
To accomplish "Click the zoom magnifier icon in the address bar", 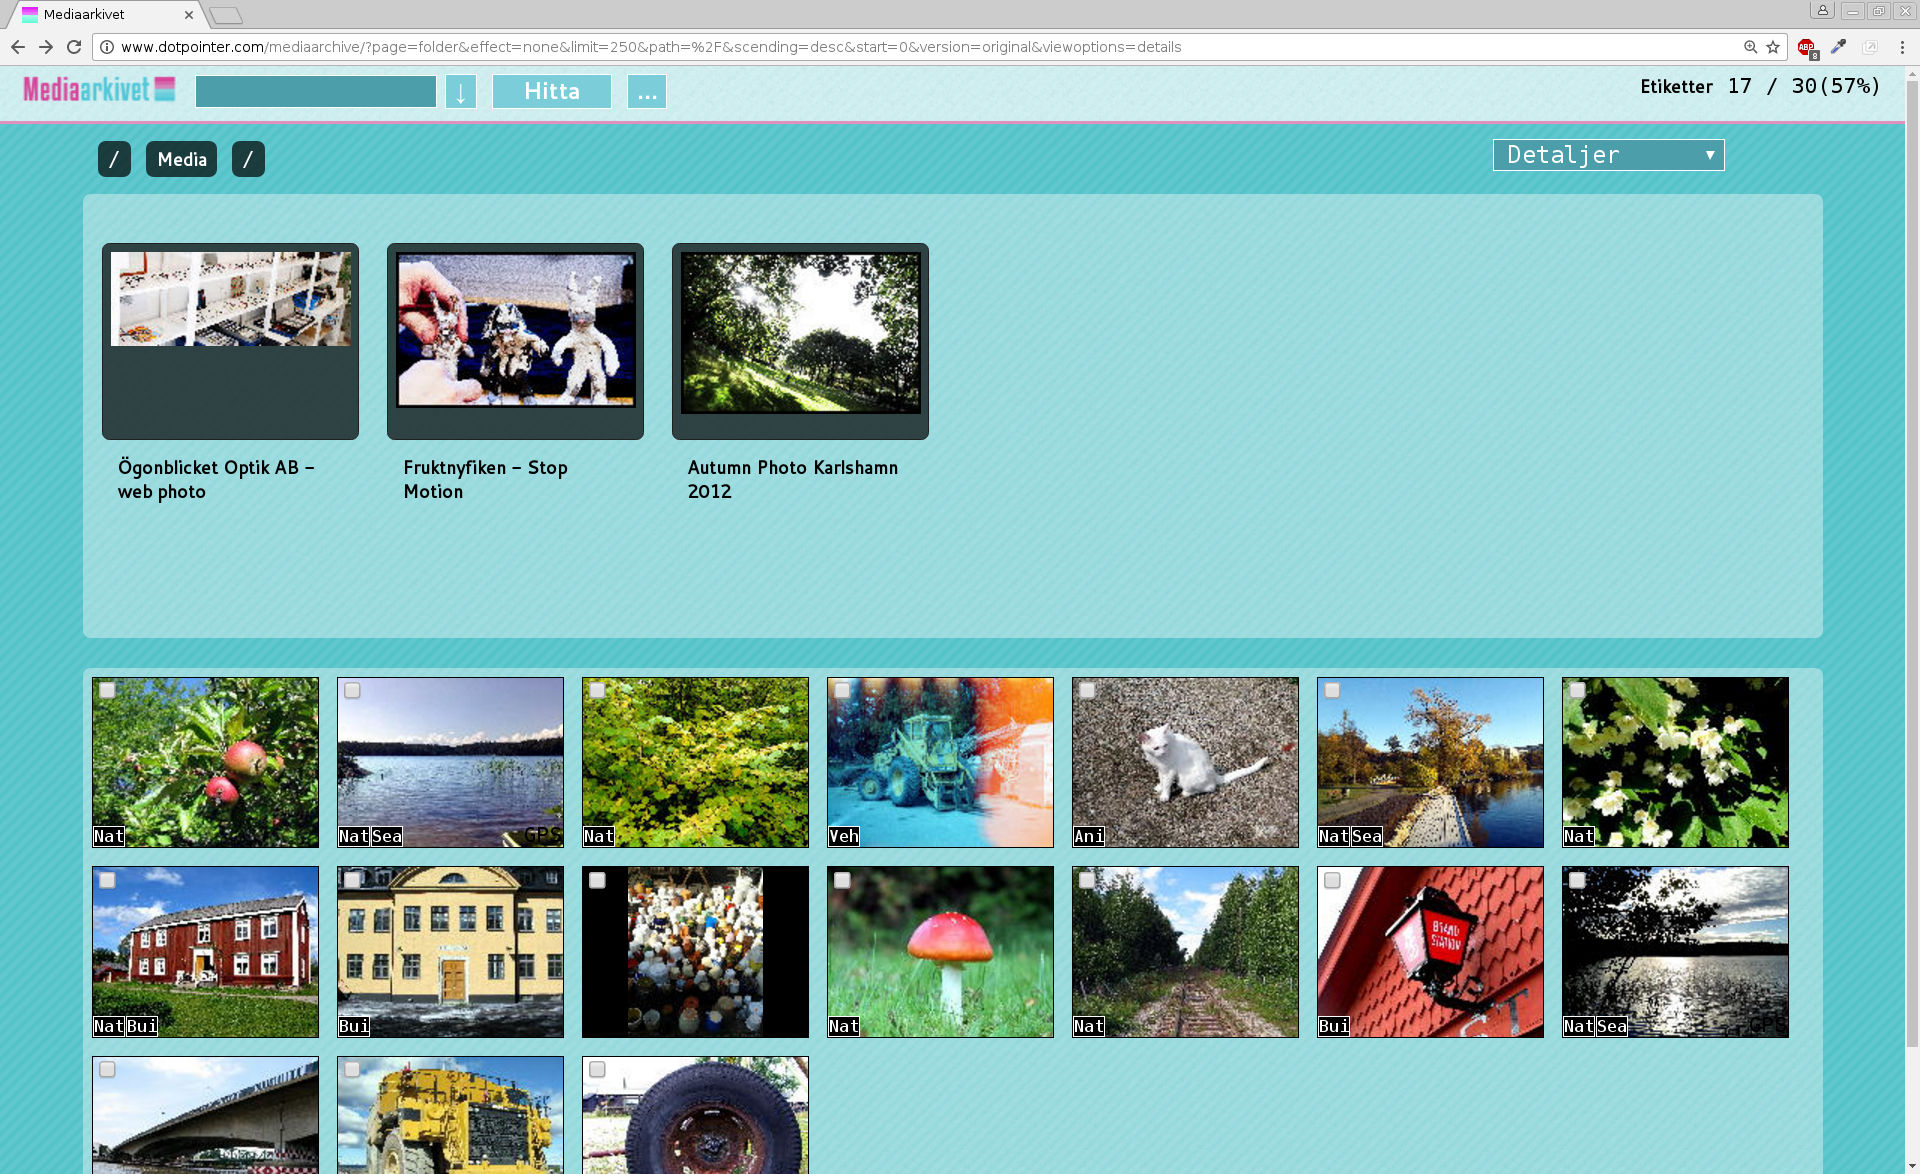I will [x=1750, y=47].
